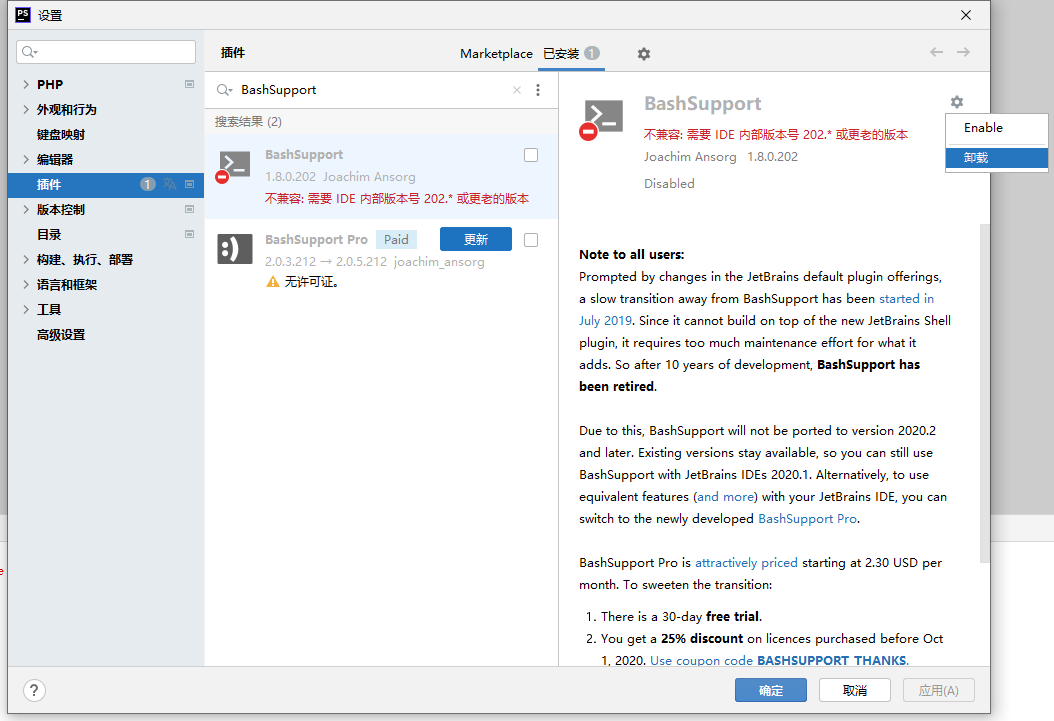
Task: Click the large BashSupport icon in details
Action: click(602, 119)
